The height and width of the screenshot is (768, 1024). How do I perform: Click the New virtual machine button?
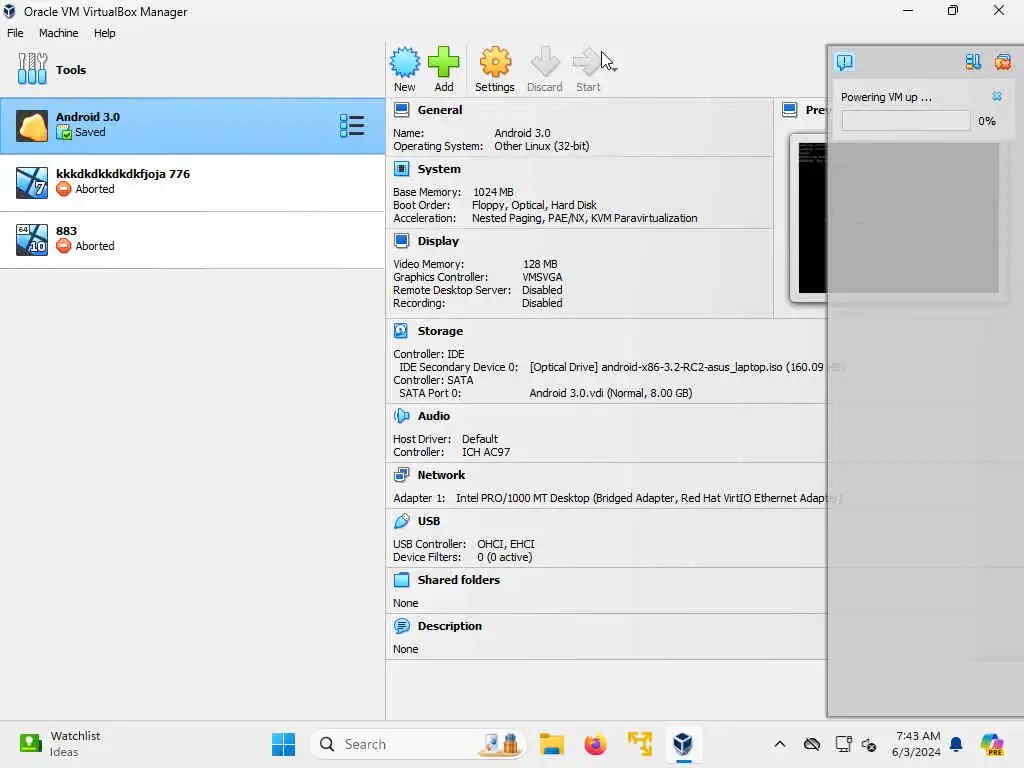(405, 69)
